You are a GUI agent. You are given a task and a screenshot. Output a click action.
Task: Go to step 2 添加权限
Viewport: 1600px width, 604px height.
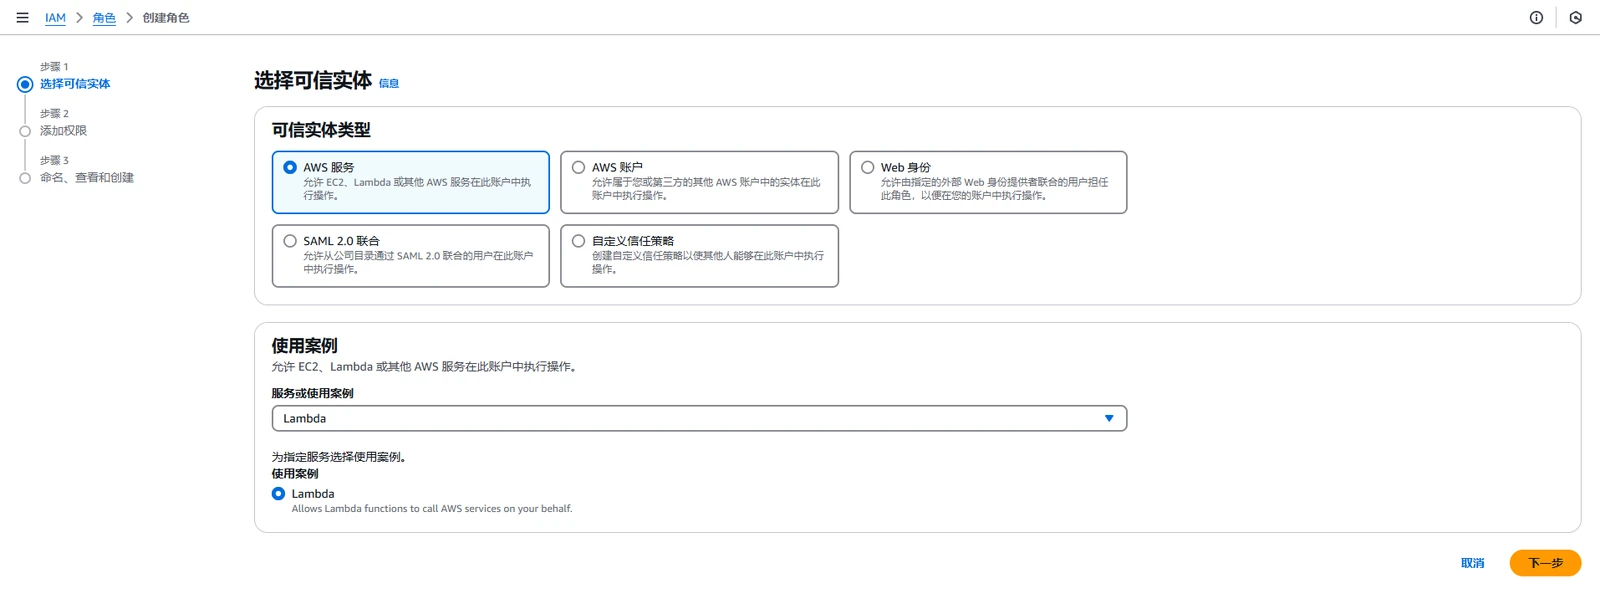click(x=63, y=131)
